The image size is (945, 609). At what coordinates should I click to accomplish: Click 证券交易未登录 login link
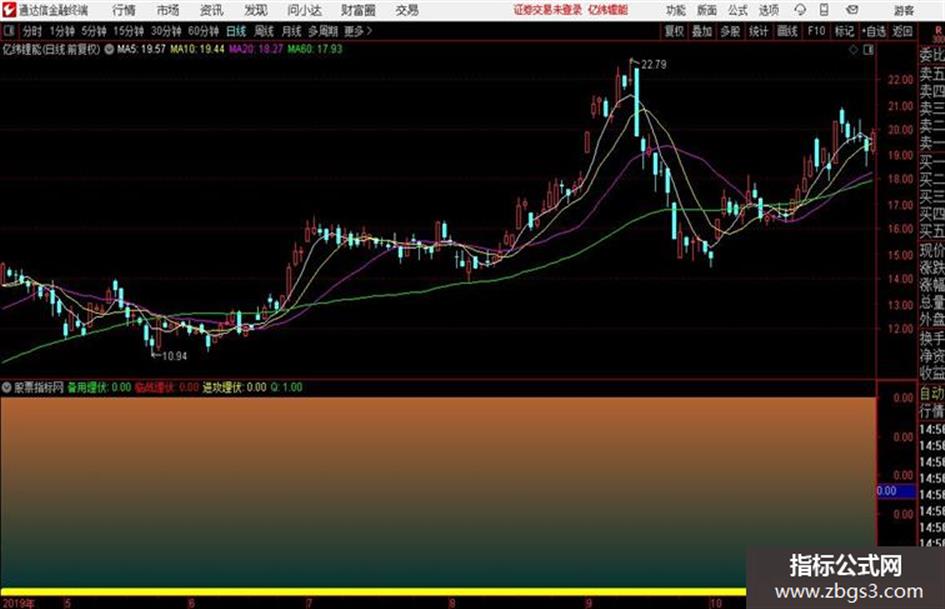coord(548,10)
